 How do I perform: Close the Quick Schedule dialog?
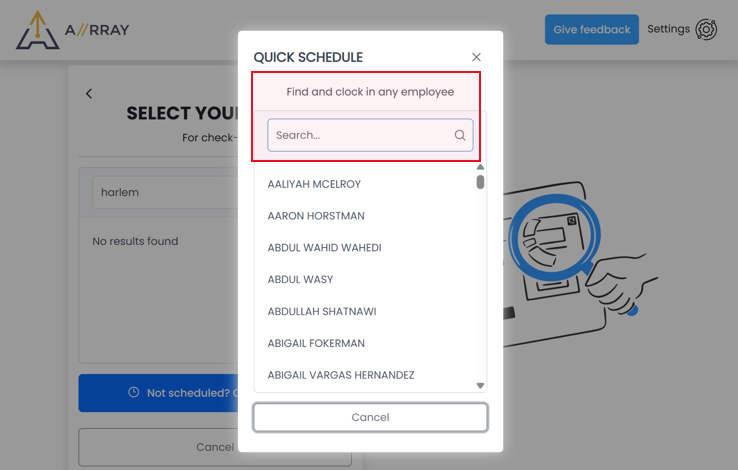point(476,57)
